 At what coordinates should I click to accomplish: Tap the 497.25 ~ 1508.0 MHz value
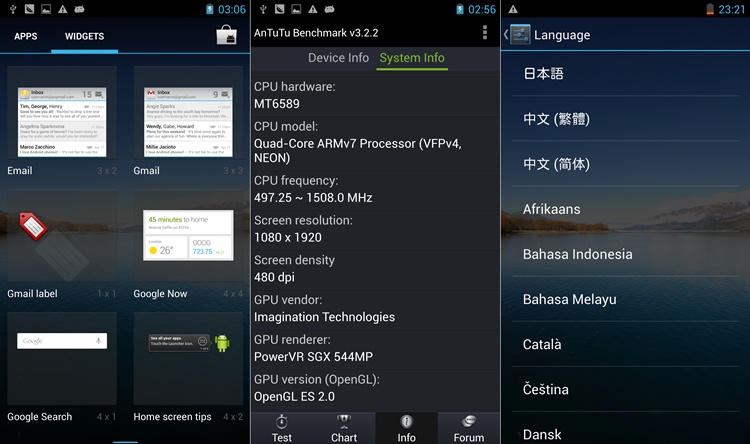[313, 198]
